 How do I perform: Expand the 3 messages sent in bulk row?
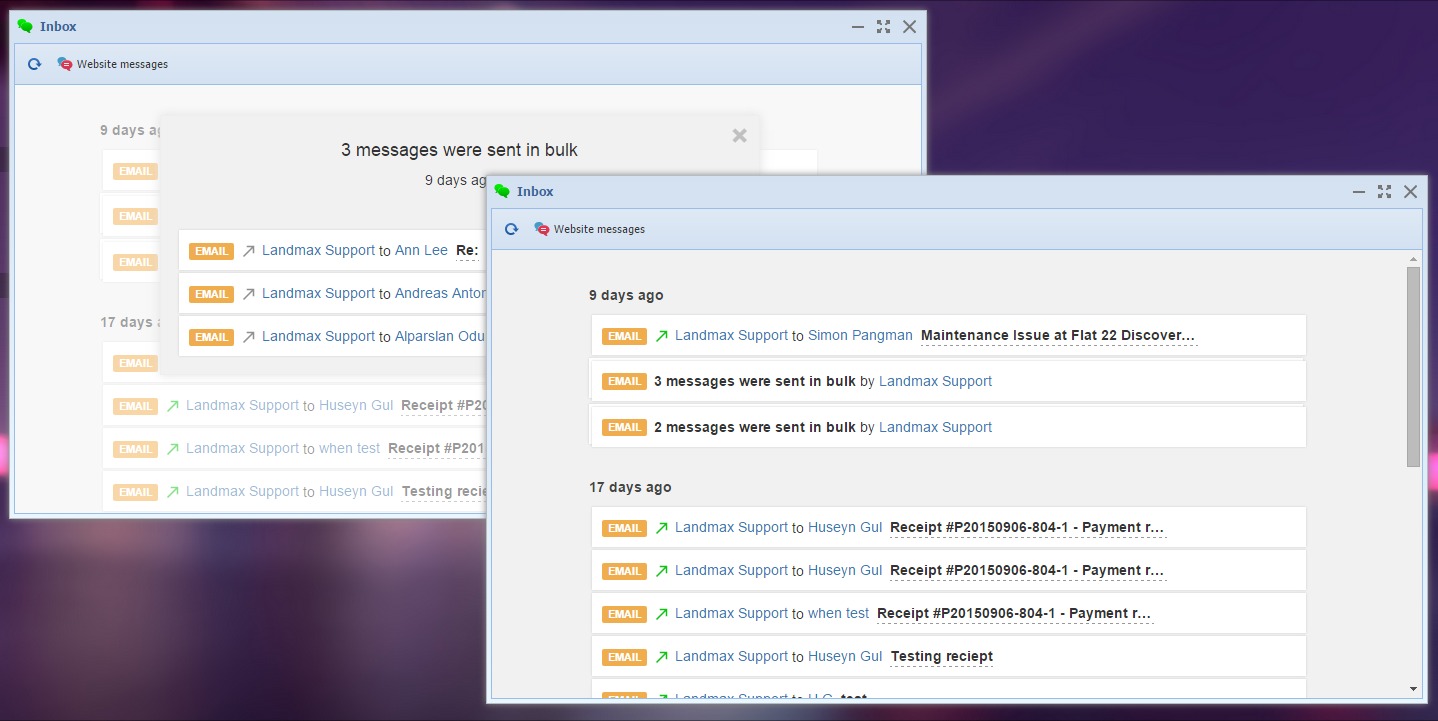tap(754, 381)
